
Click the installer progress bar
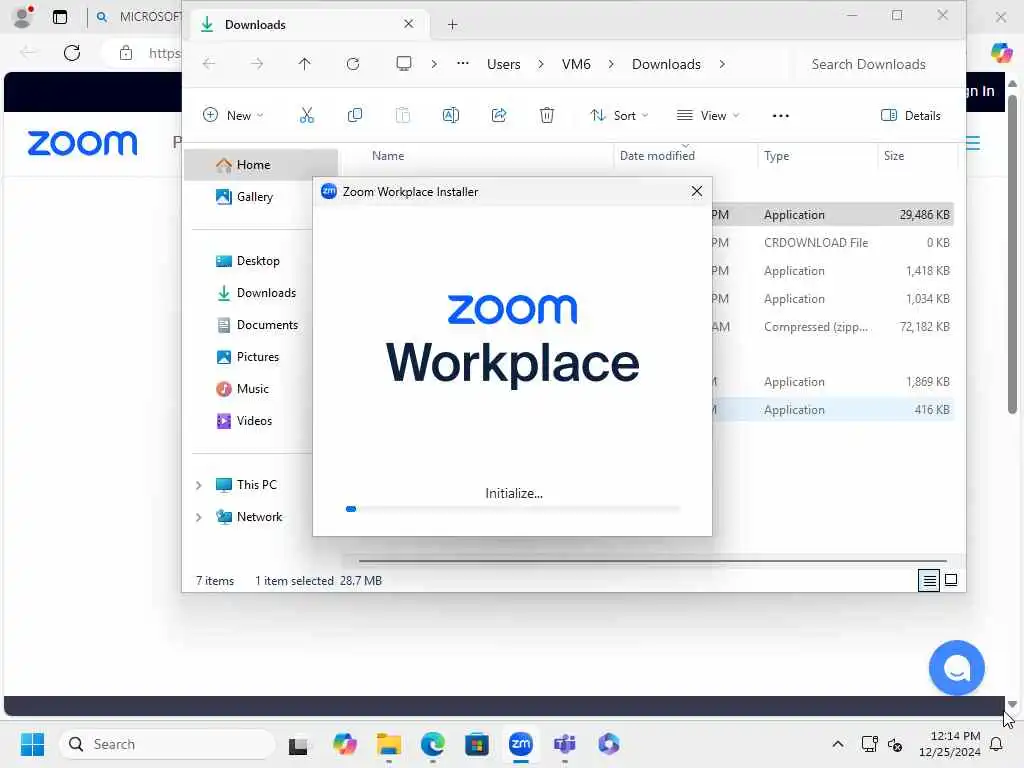513,509
